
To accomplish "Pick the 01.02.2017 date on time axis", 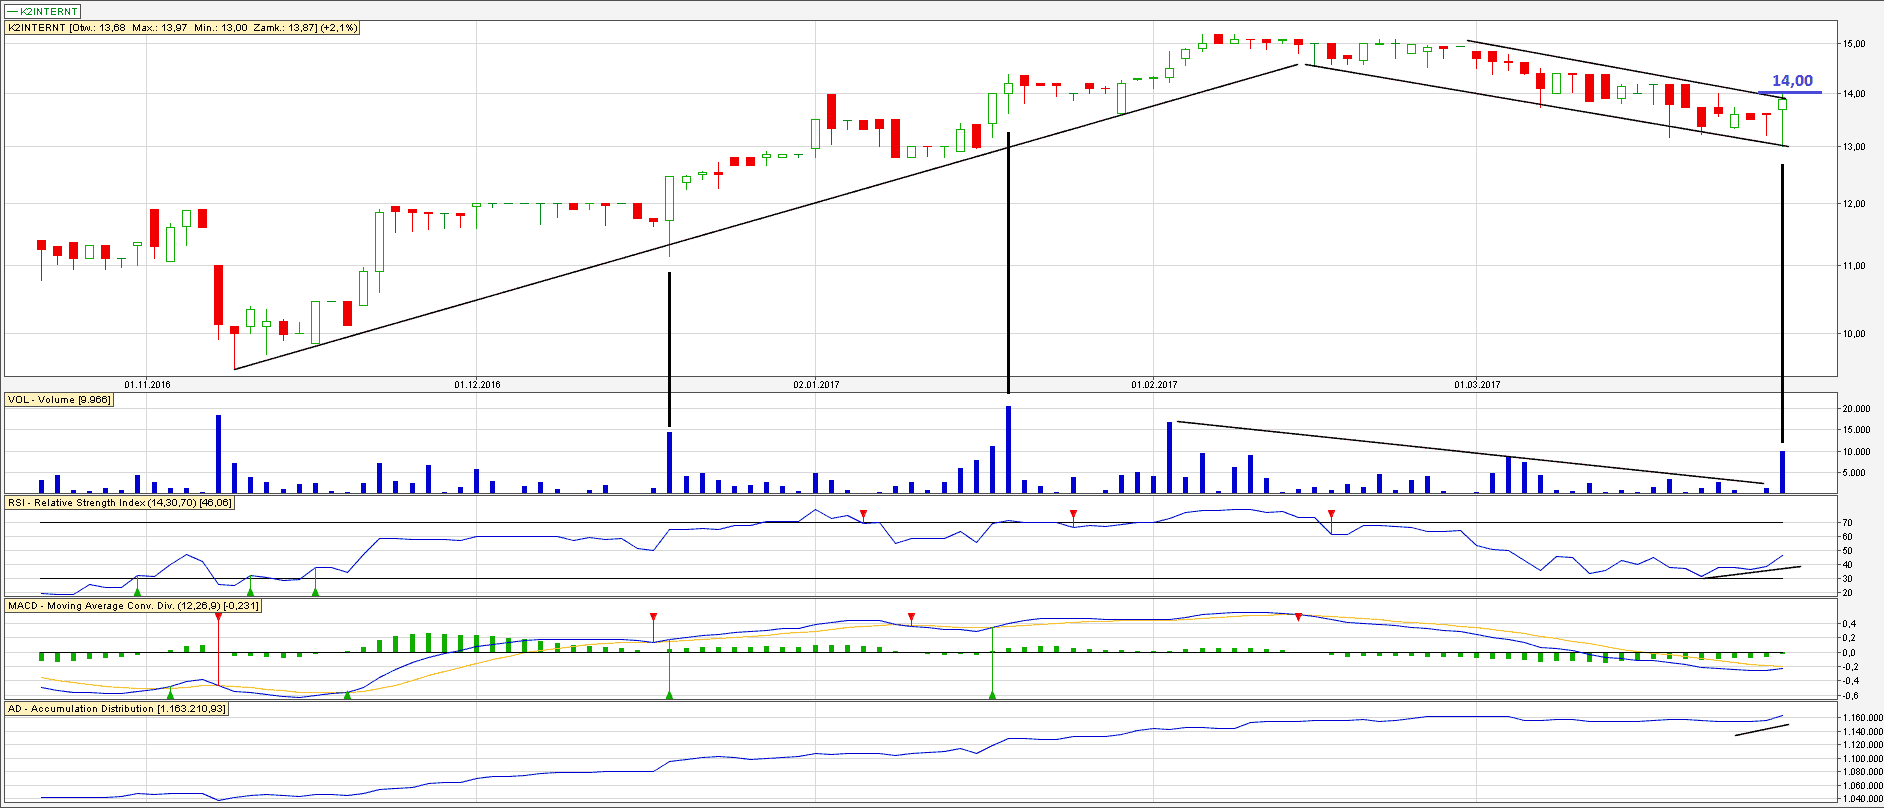I will [x=1154, y=385].
